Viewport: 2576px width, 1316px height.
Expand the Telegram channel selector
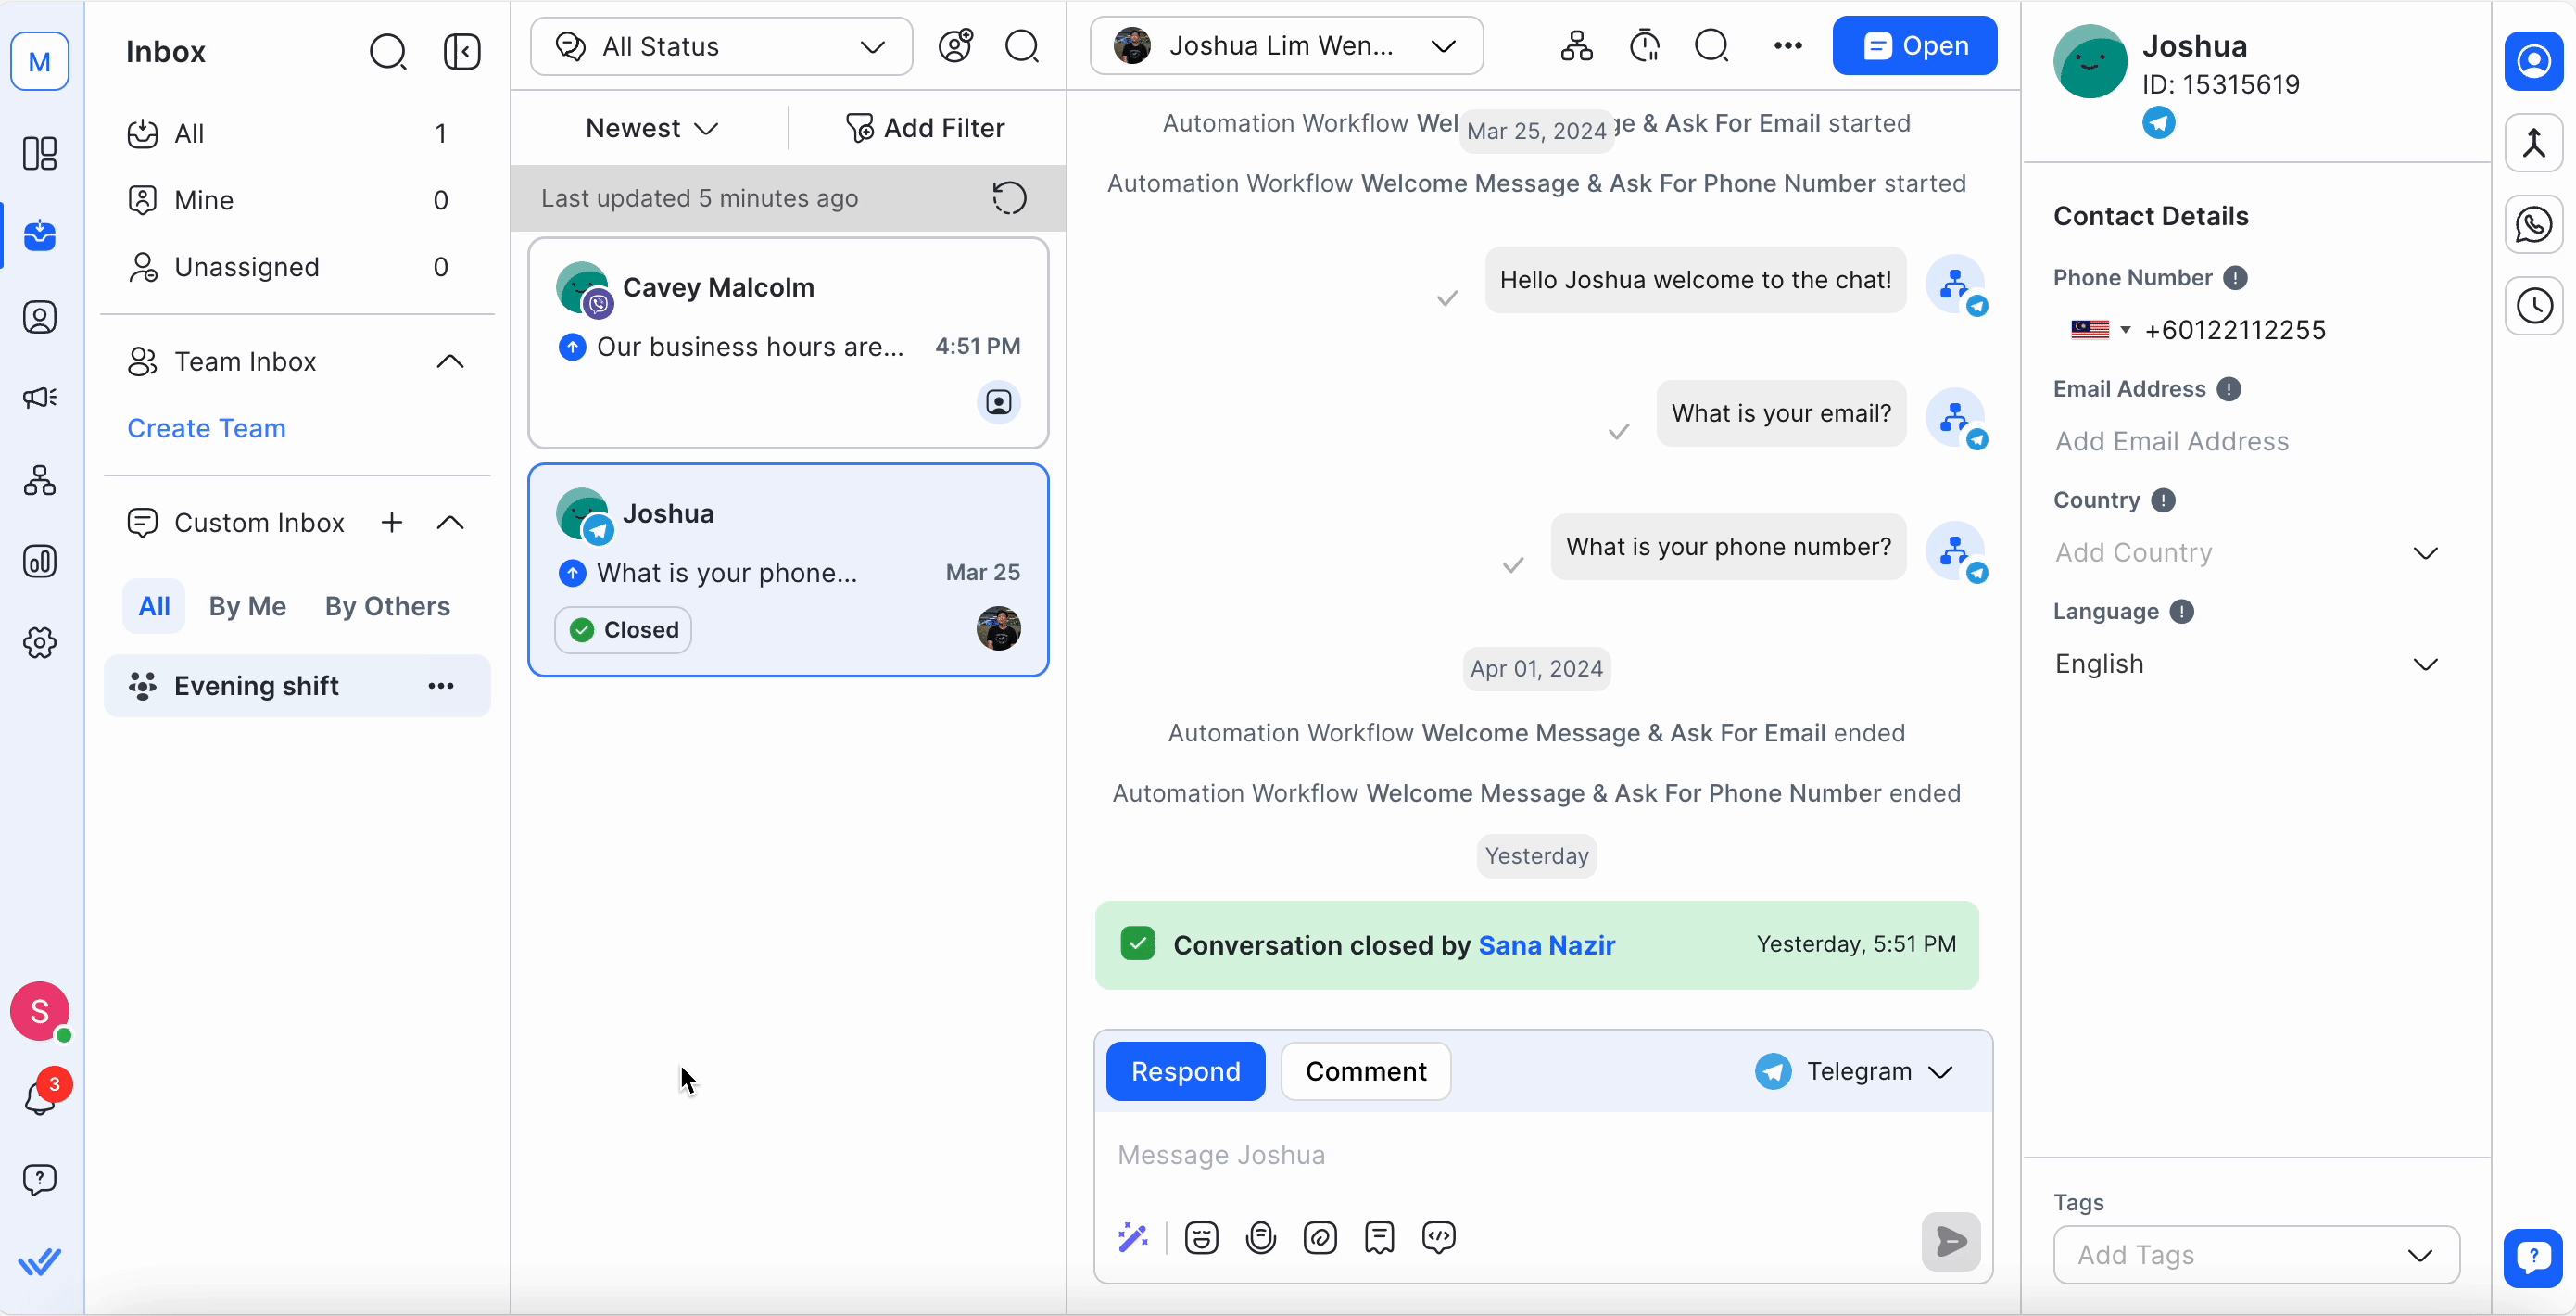click(x=1855, y=1072)
